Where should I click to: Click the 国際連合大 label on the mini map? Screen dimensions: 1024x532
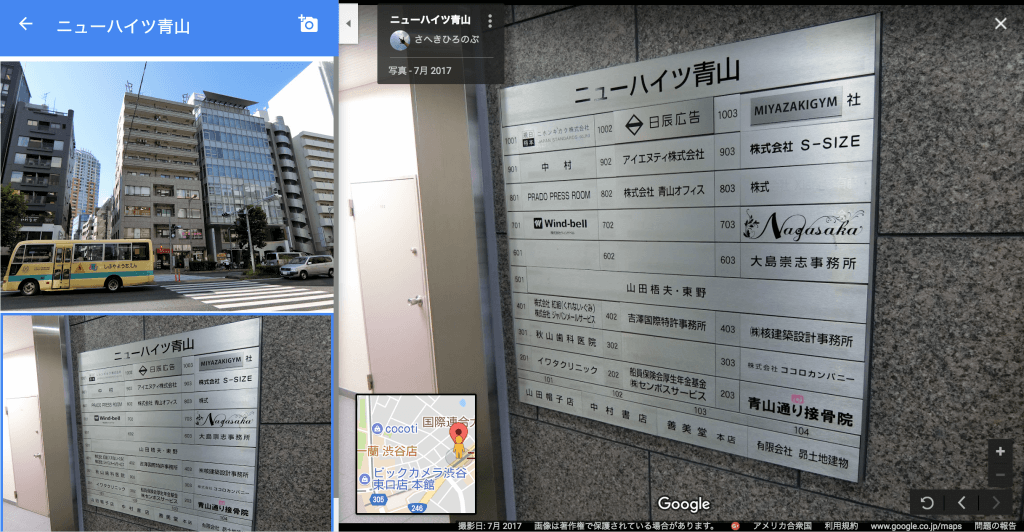(449, 422)
